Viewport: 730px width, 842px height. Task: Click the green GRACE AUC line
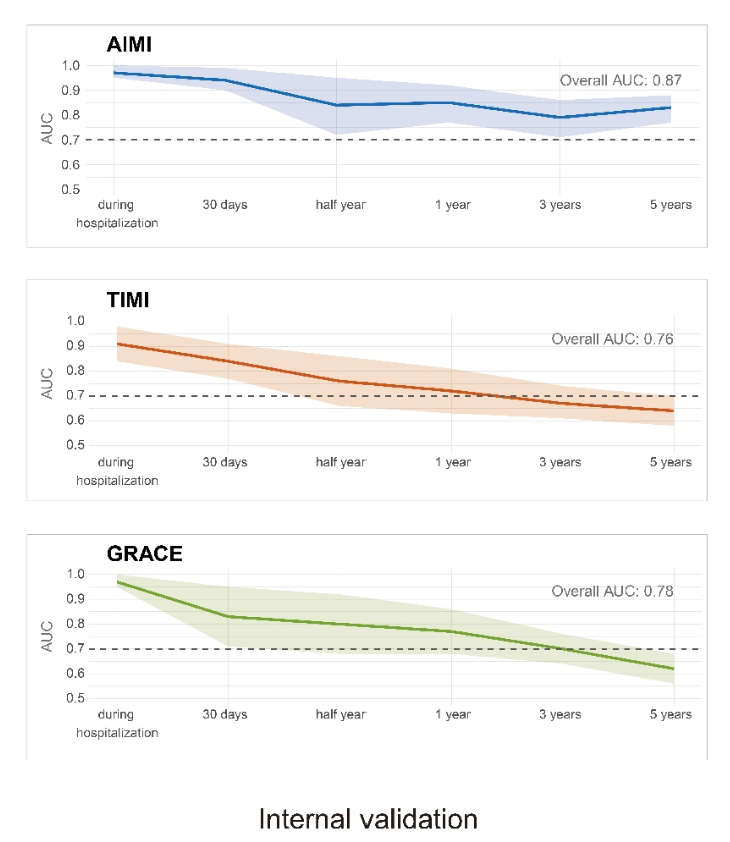(339, 624)
